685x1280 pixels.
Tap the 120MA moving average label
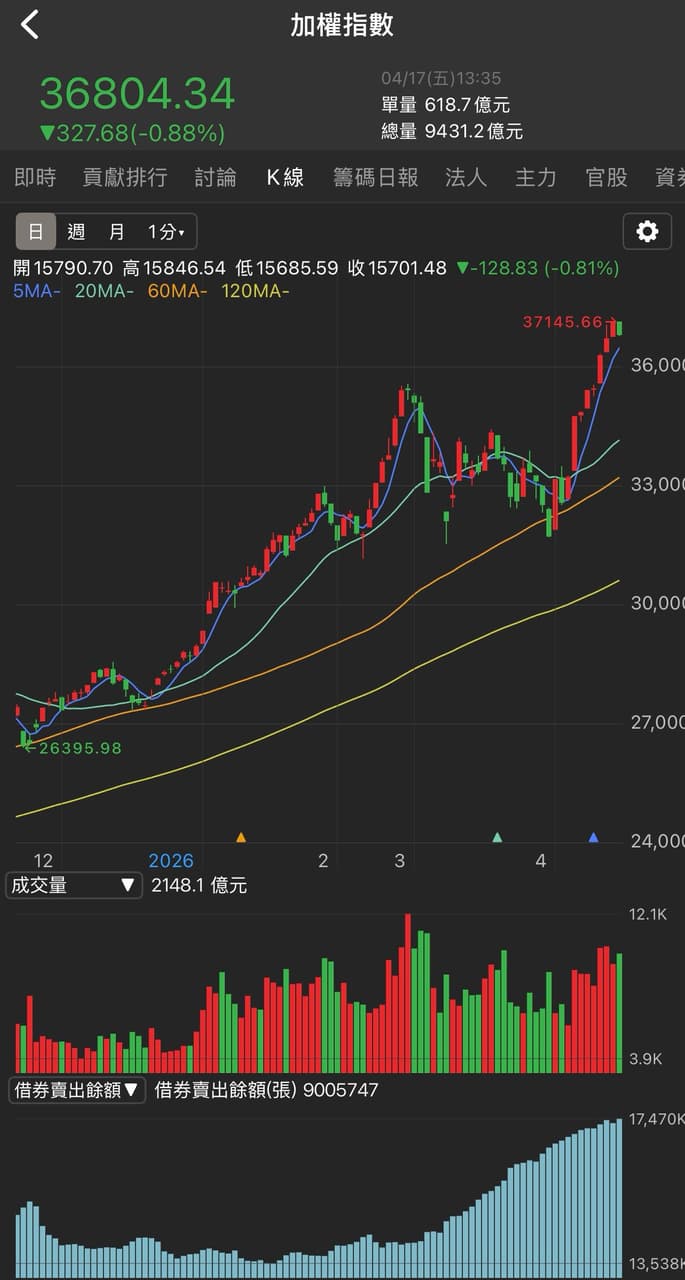254,291
